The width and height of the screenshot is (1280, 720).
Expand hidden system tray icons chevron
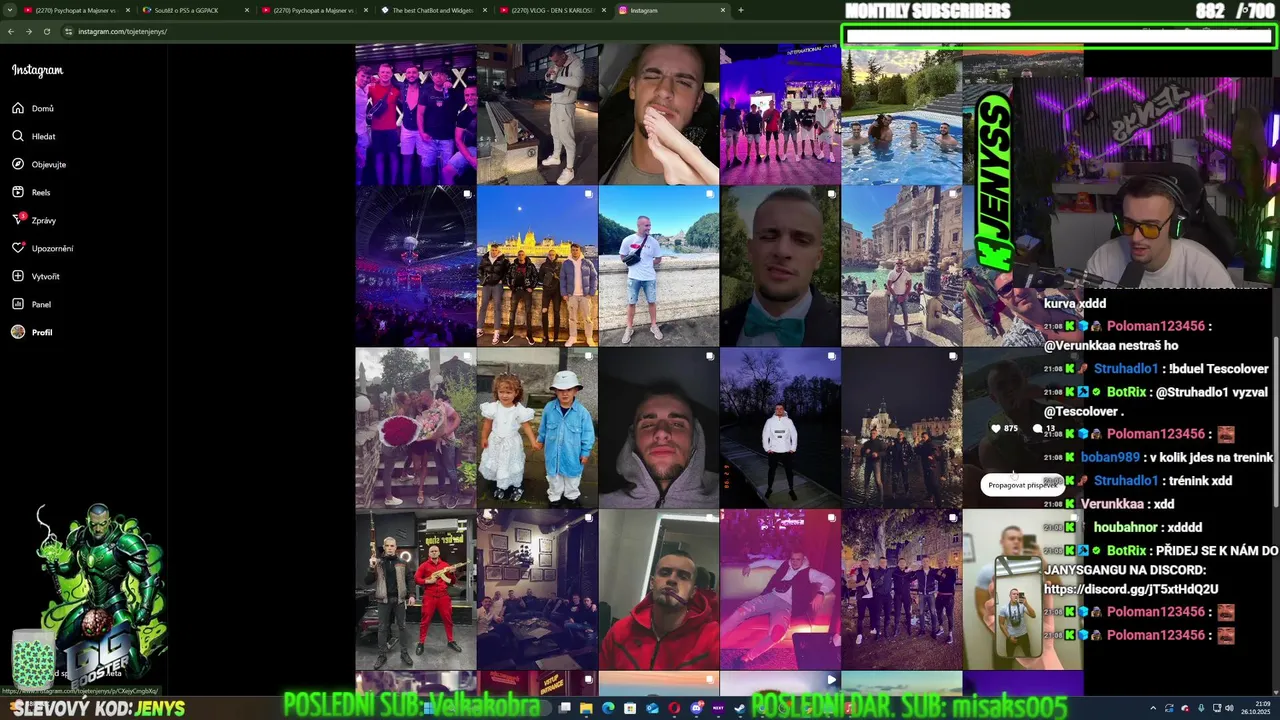point(1153,708)
